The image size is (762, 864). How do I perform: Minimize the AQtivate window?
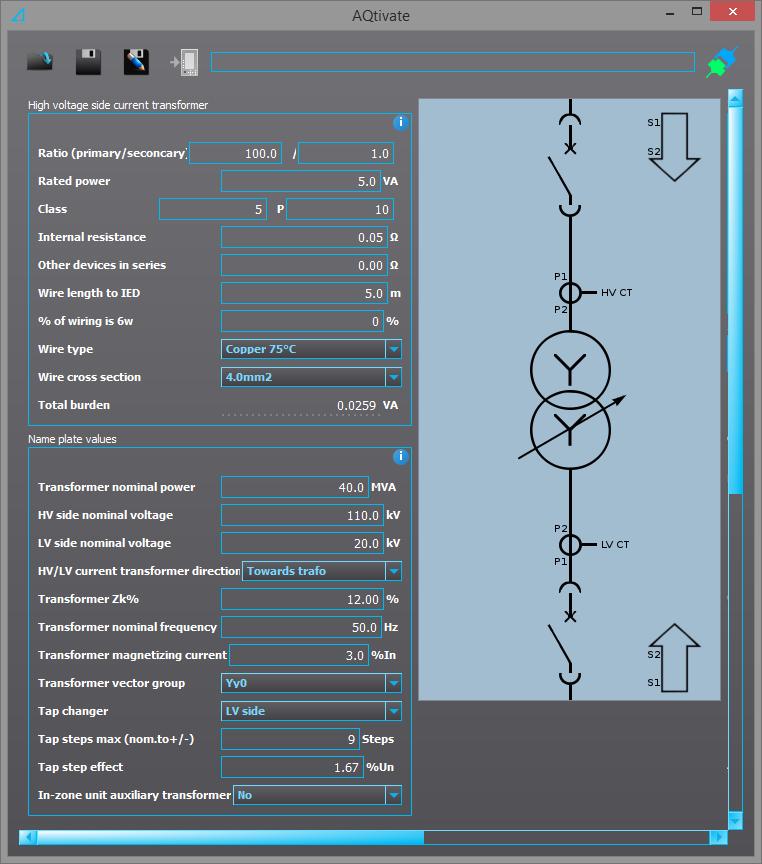click(x=670, y=12)
